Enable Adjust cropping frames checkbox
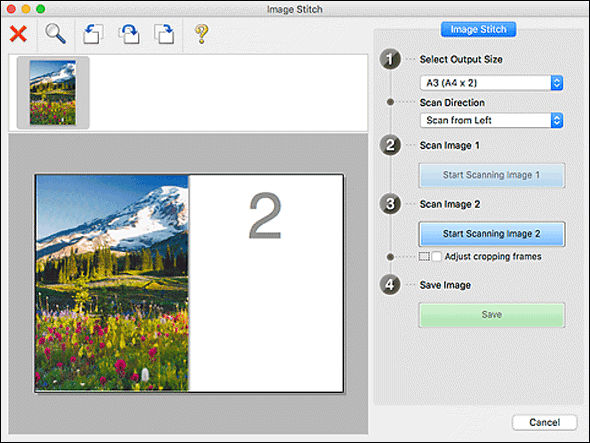 [x=436, y=257]
